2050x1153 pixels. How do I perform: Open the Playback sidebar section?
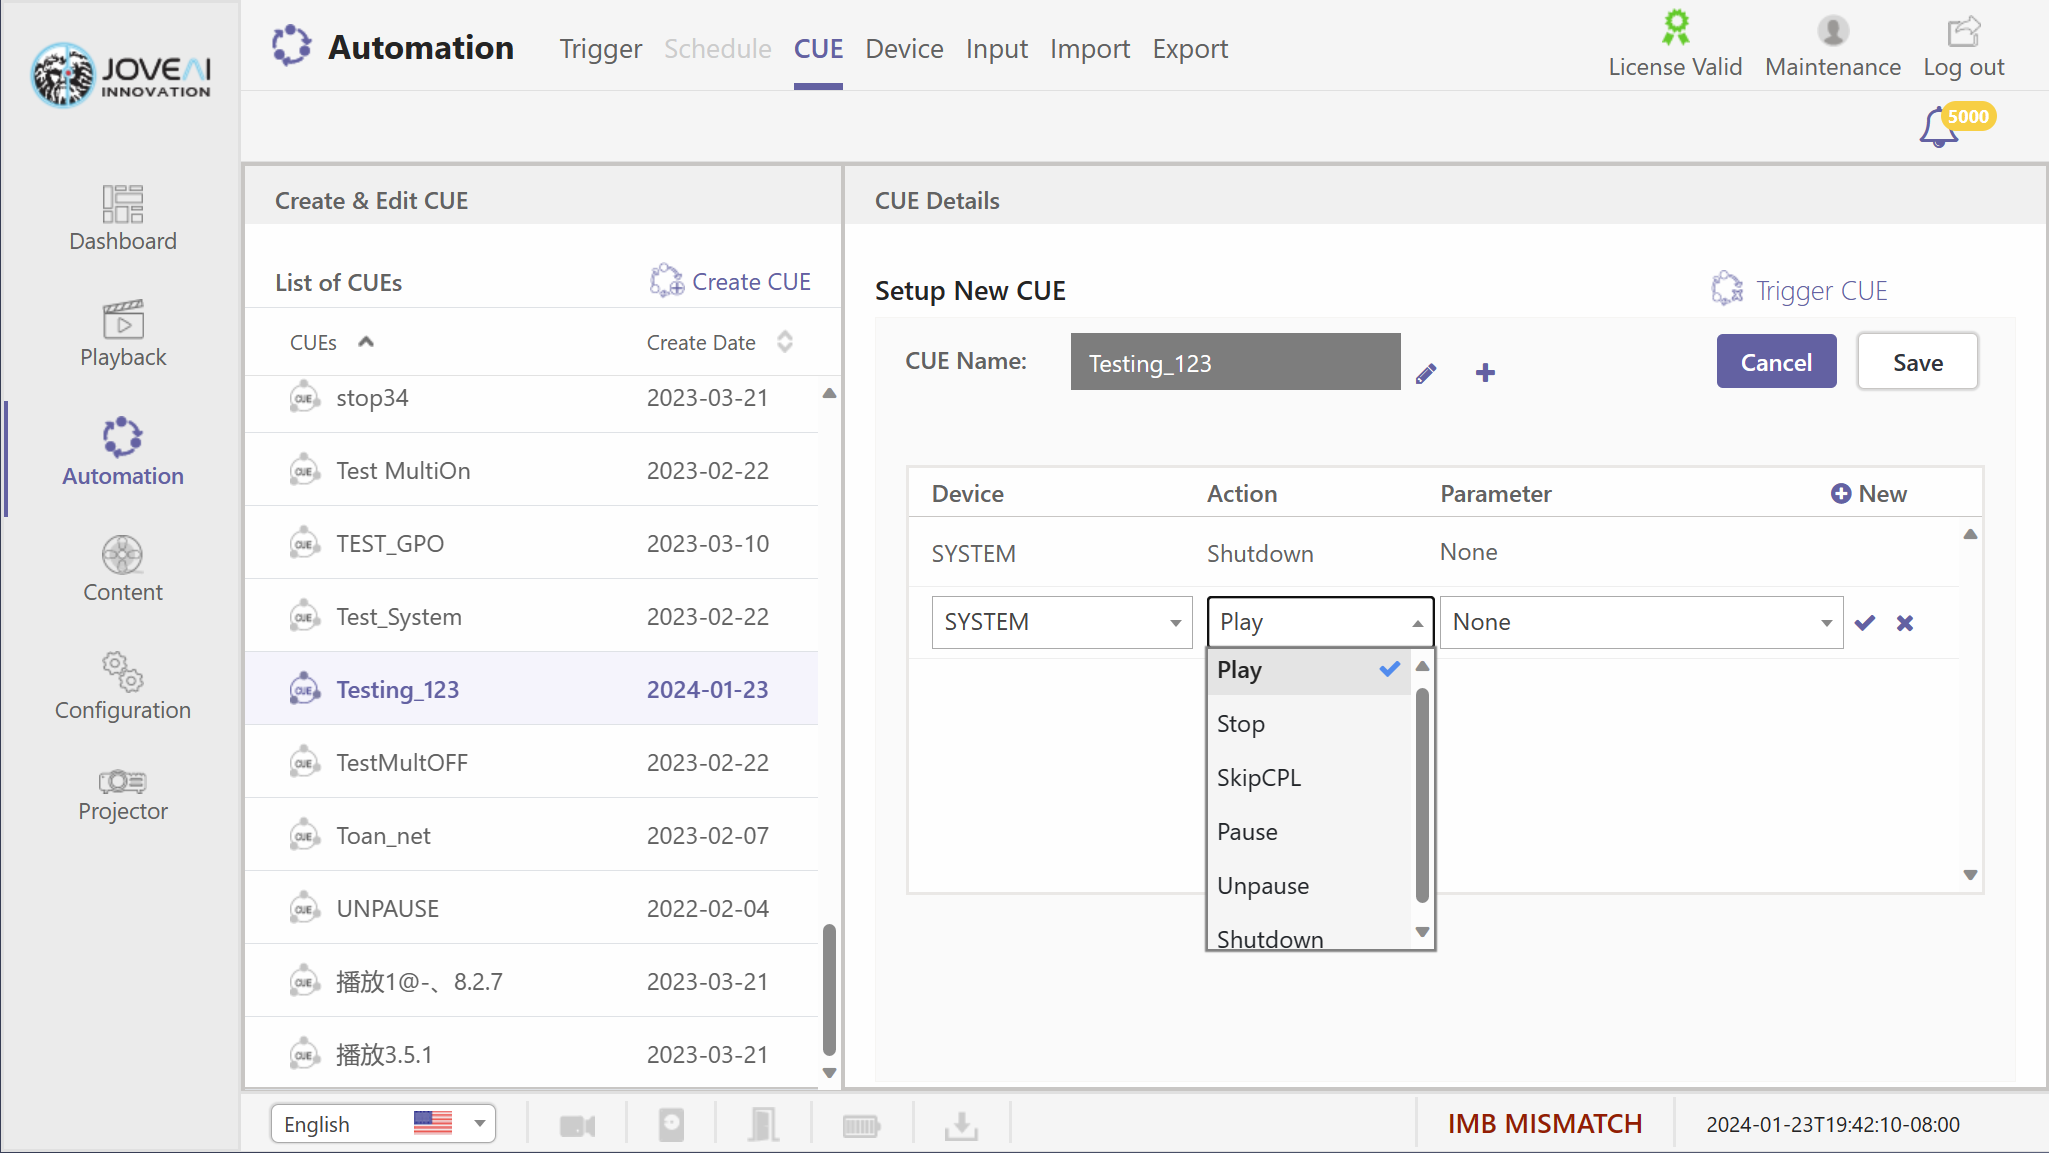click(122, 335)
